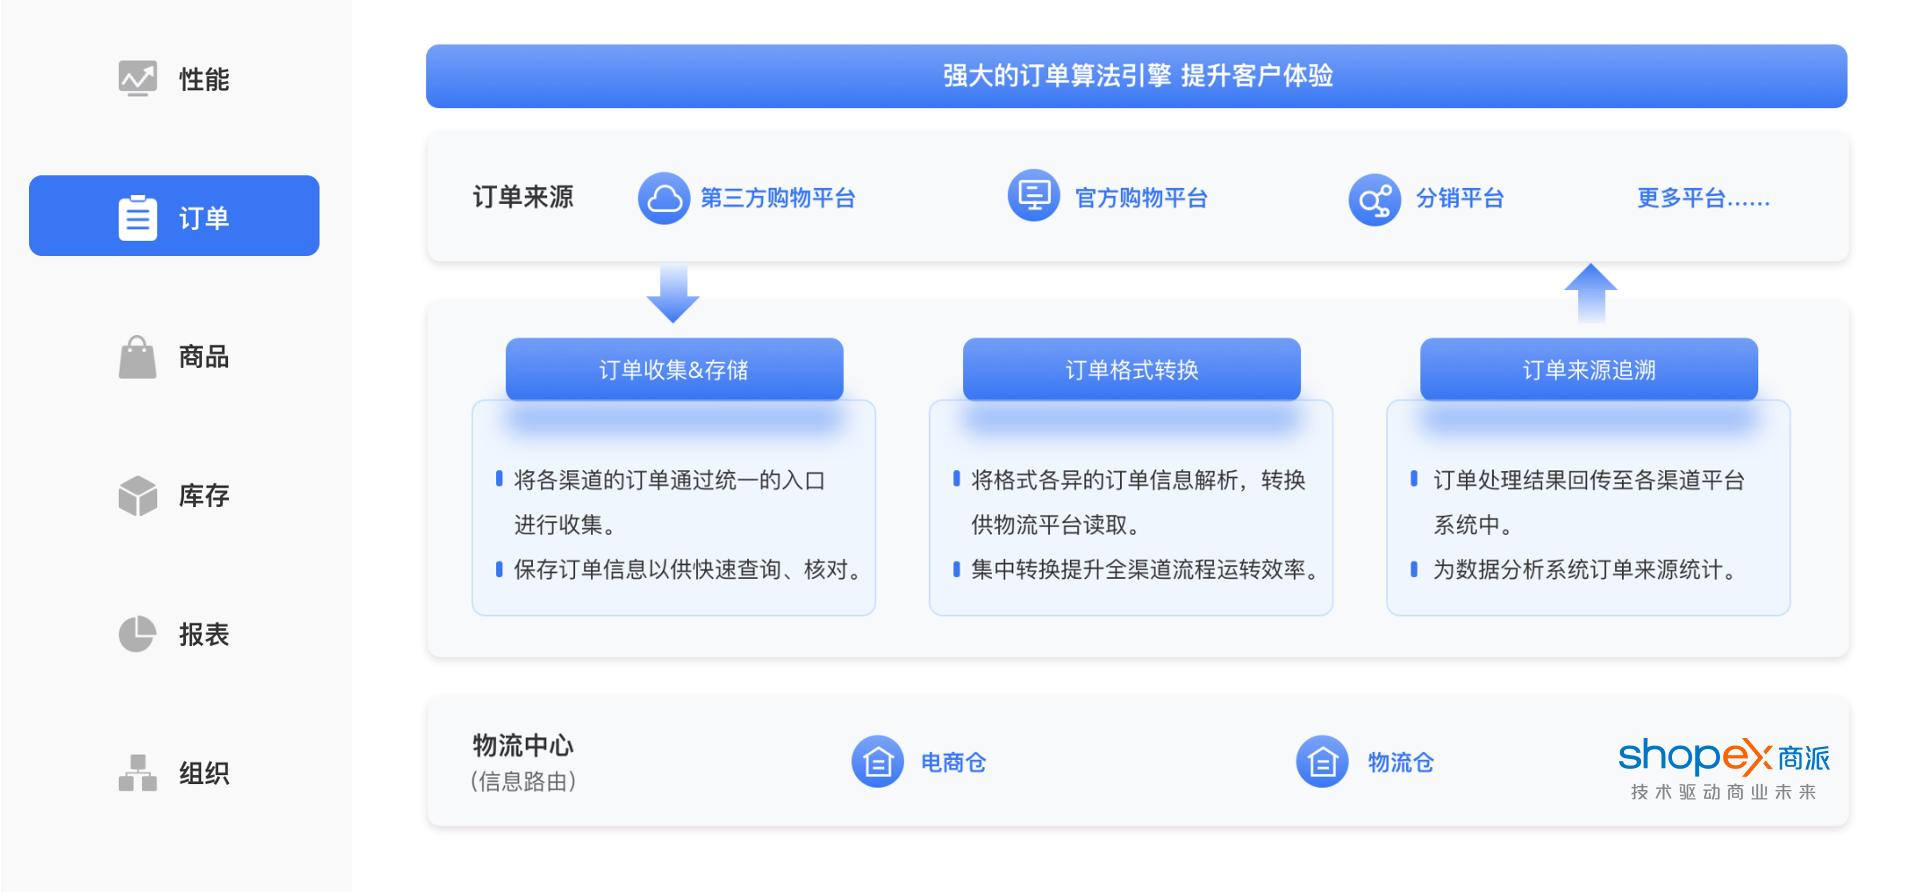The image size is (1914, 892).
Task: Click the 商品 shopping bag icon
Action: 138,357
